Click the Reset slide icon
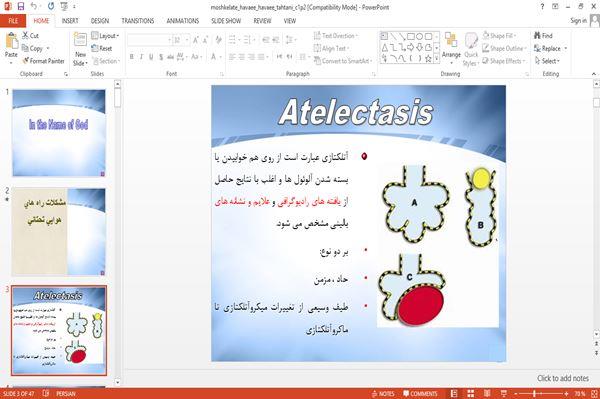Screen dimensions: 600x399 (95, 48)
